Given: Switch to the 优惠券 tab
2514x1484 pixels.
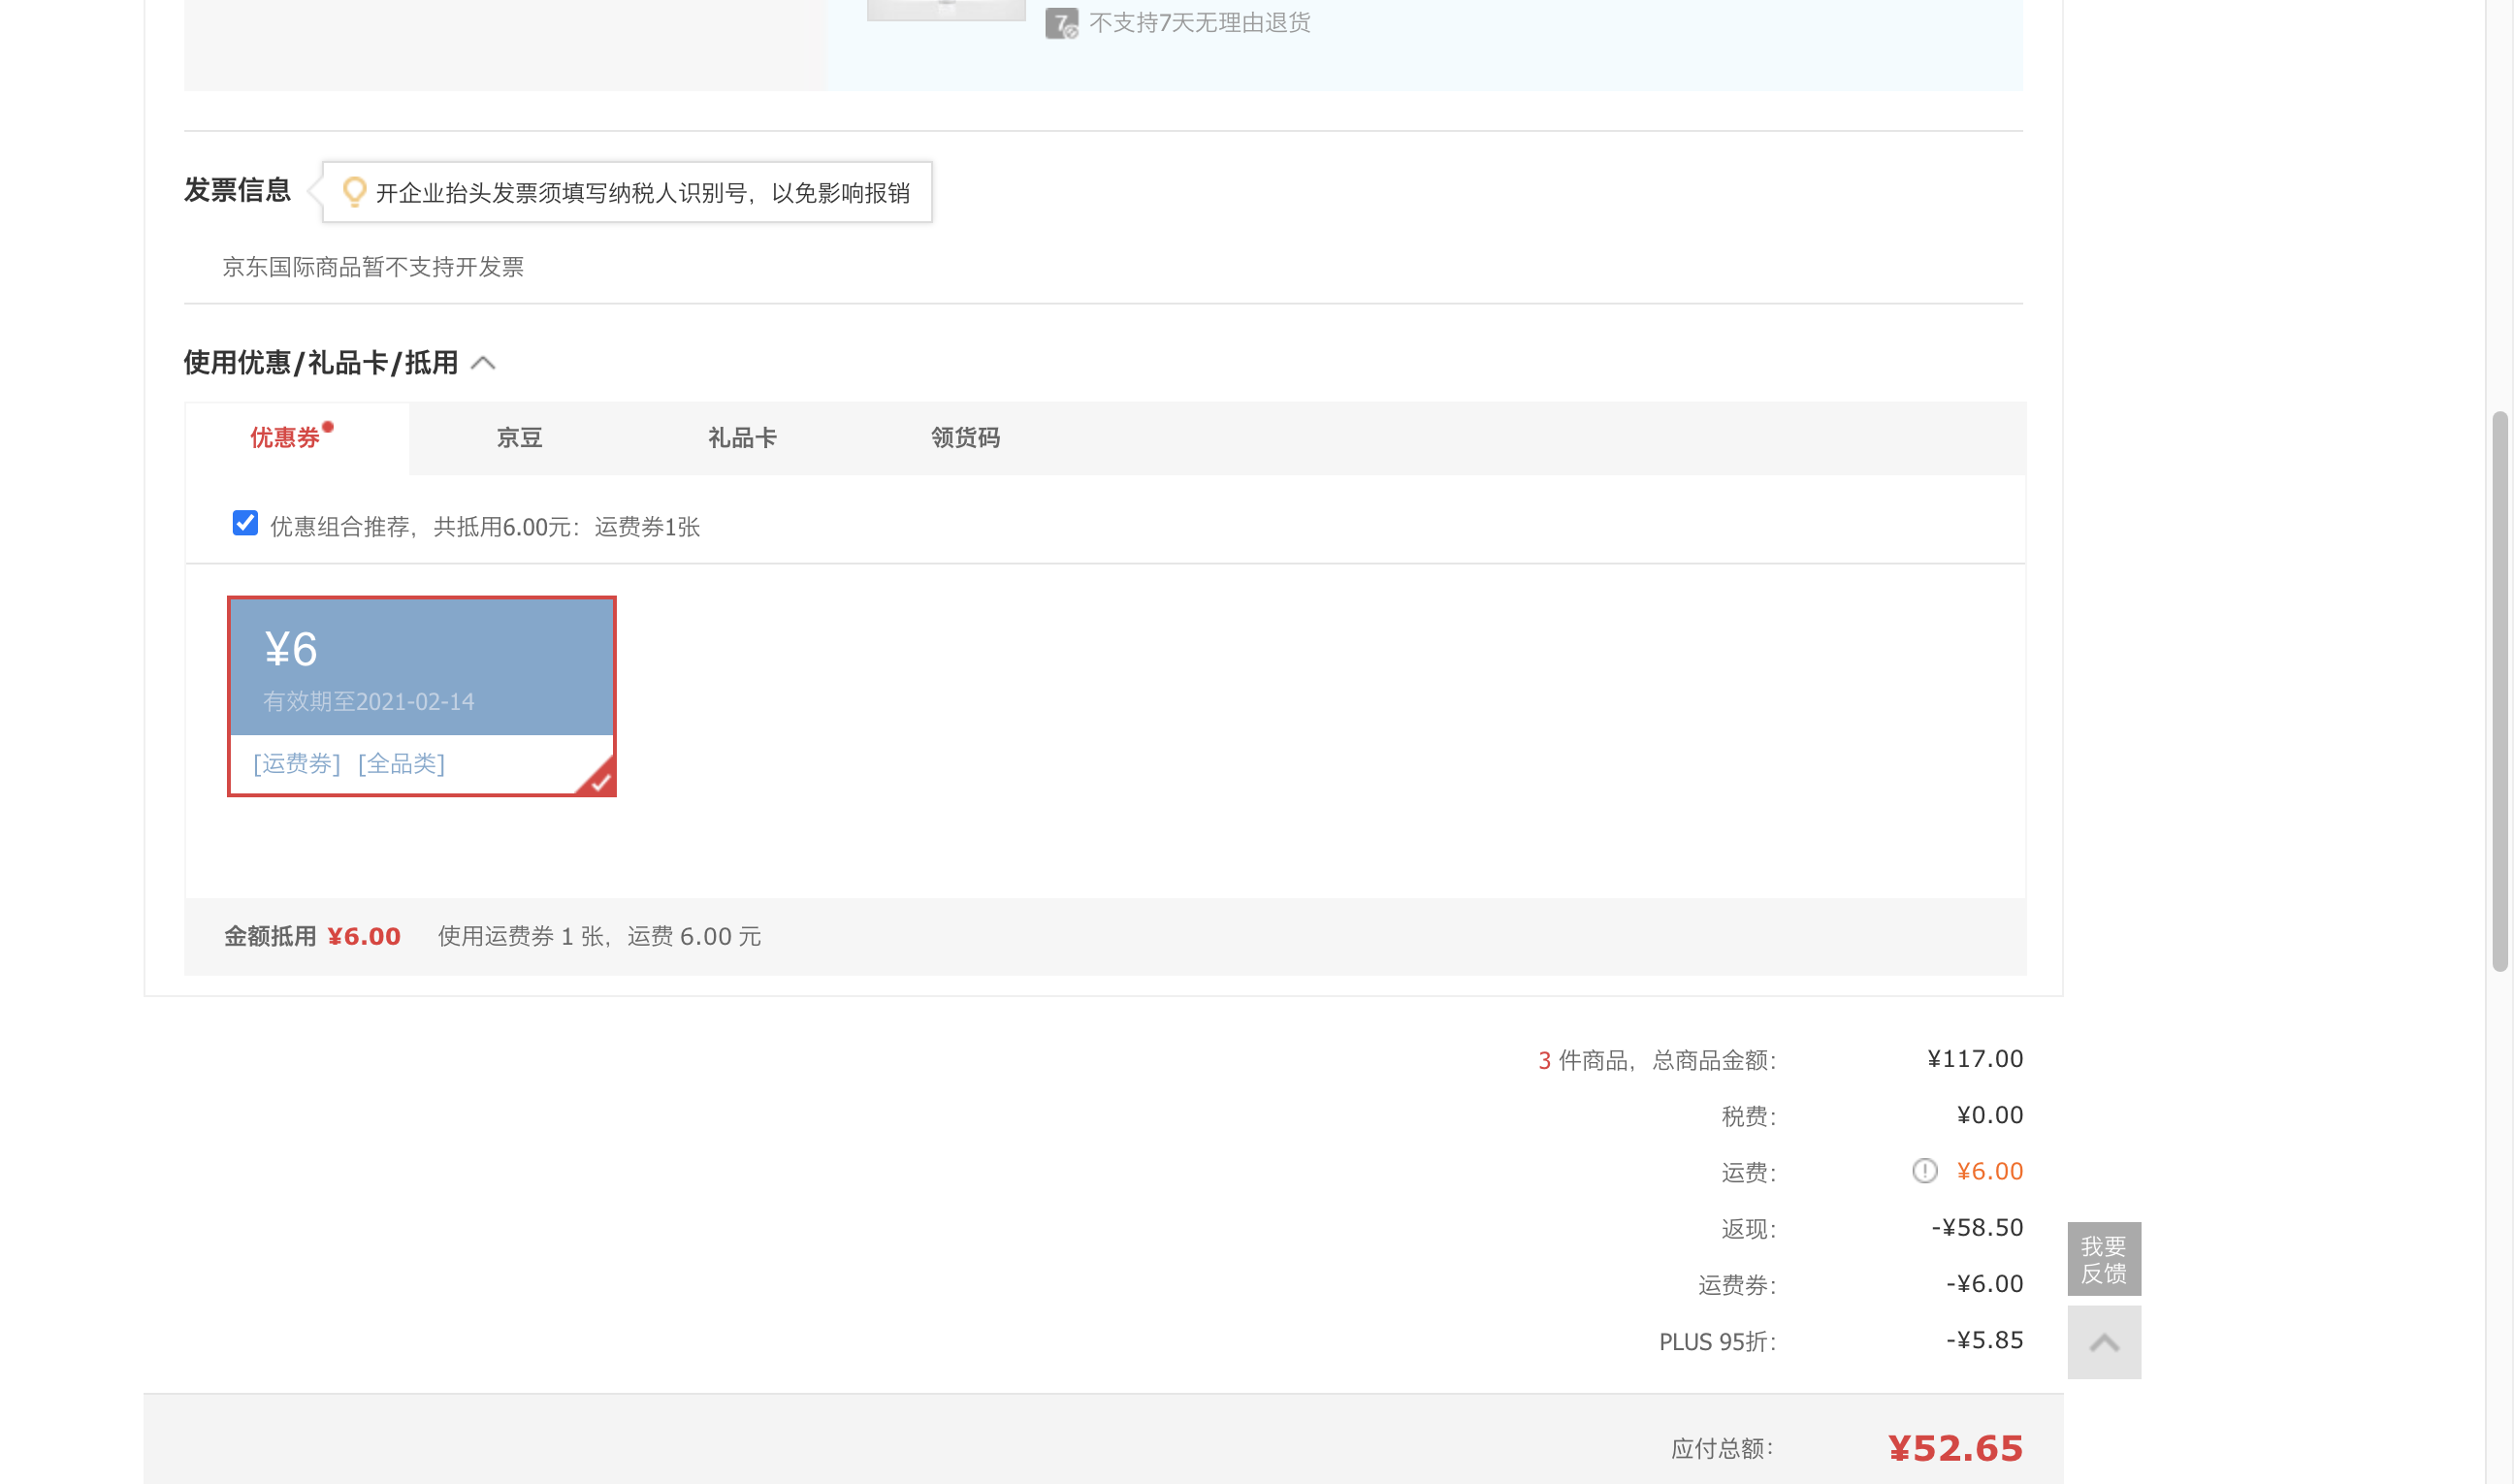Looking at the screenshot, I should coord(297,438).
